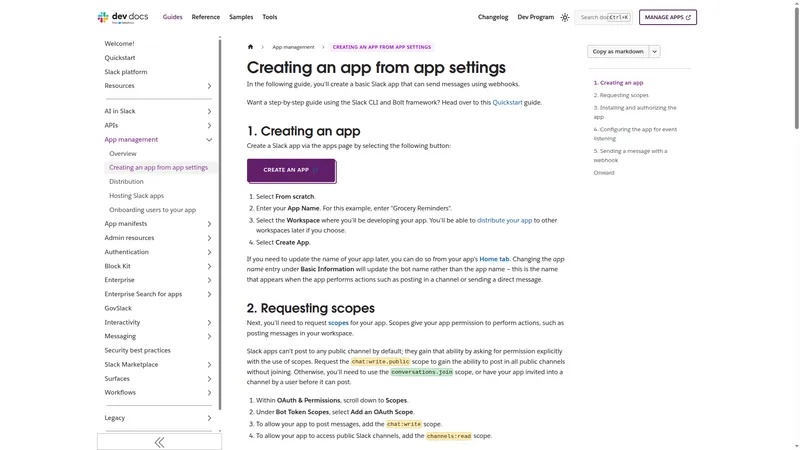Expand Enterprise Search for apps section
This screenshot has height=450, width=800.
(x=209, y=294)
